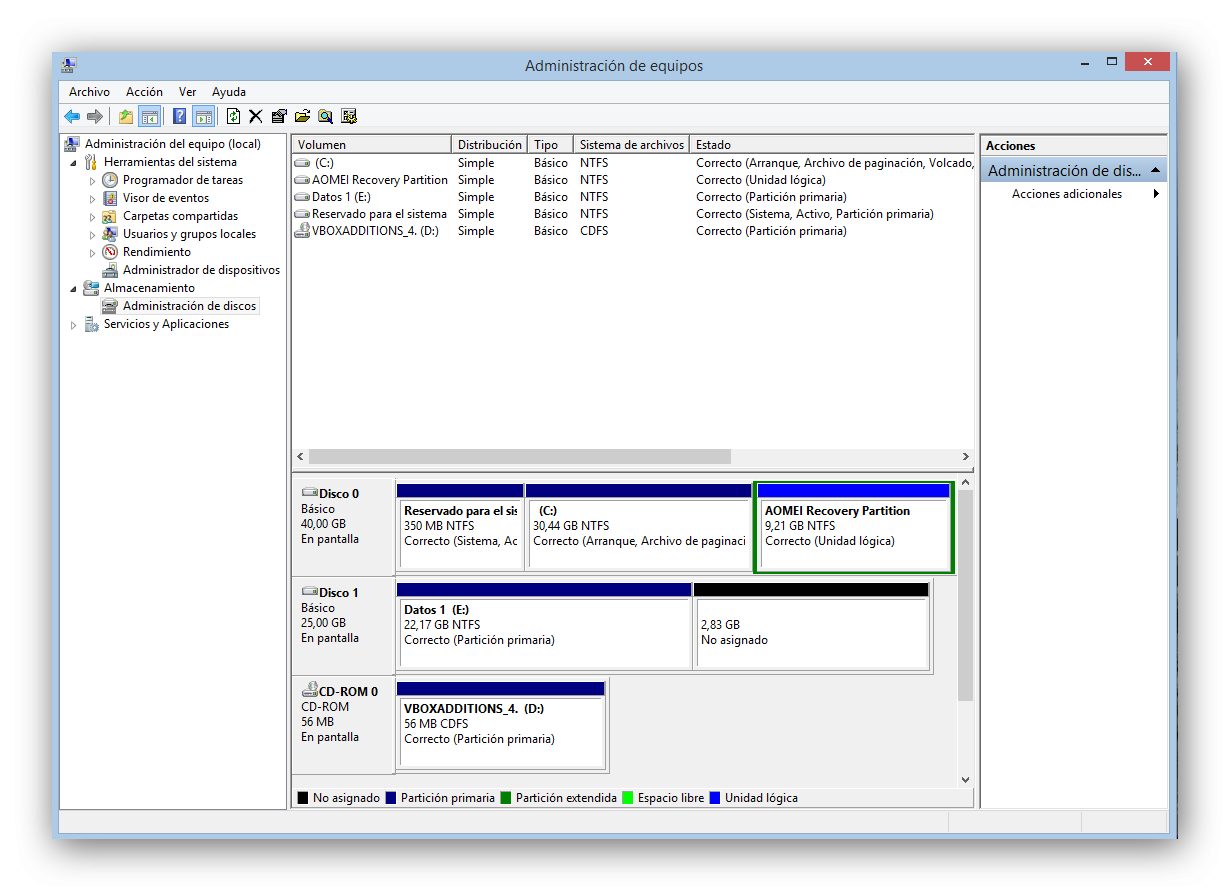Click horizontal scrollbar right arrow of volume list

966,457
